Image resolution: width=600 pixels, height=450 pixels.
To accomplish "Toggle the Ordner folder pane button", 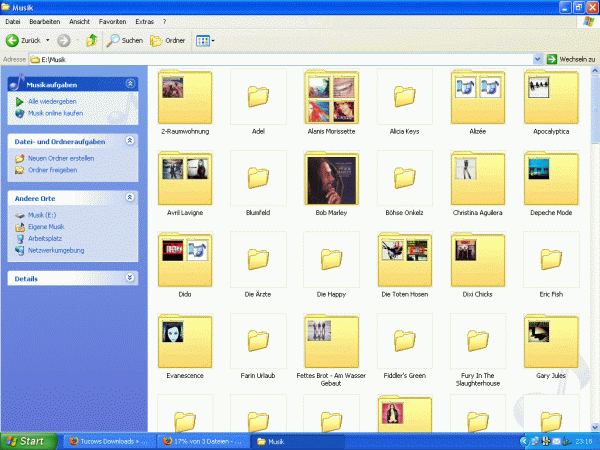I will pyautogui.click(x=168, y=40).
